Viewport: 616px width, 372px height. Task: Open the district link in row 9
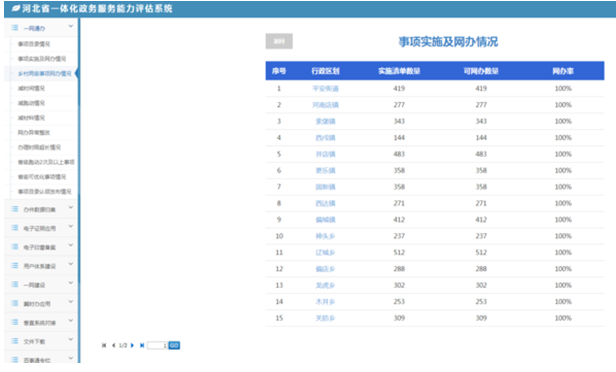pyautogui.click(x=325, y=220)
